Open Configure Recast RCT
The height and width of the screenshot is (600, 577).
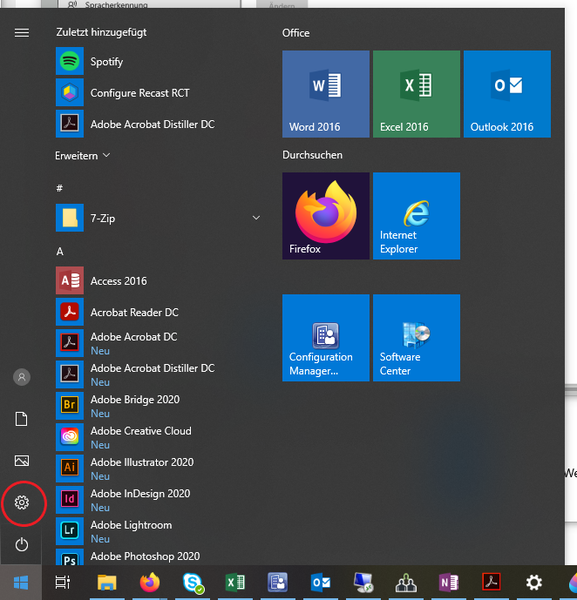[159, 93]
